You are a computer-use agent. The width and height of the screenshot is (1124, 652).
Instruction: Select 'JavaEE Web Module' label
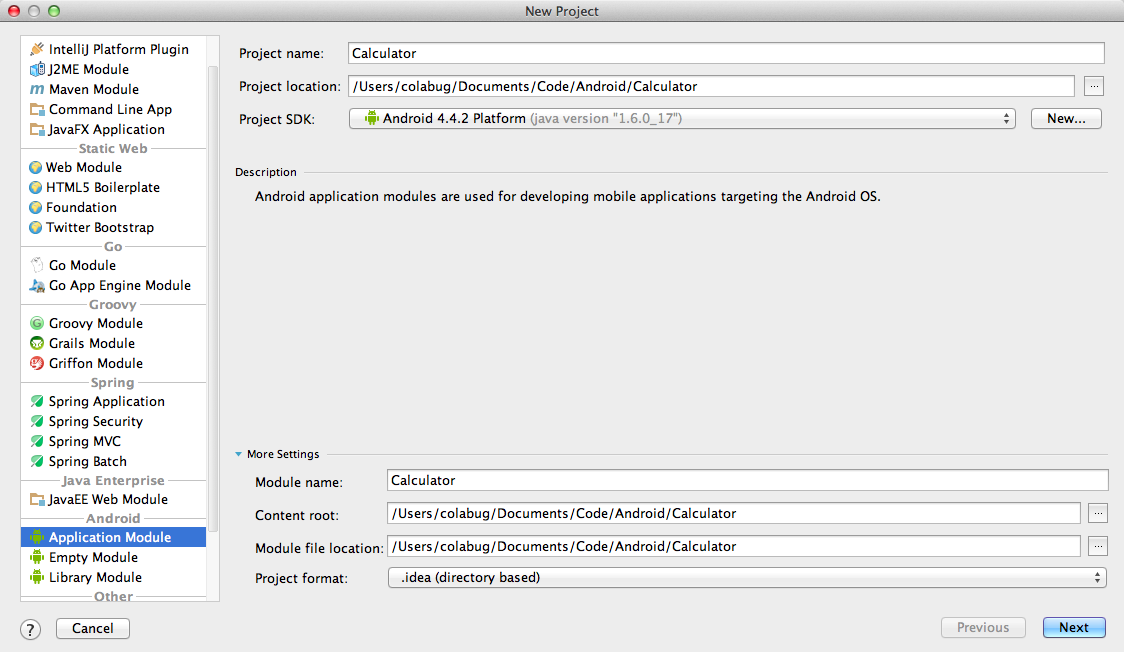coord(108,499)
